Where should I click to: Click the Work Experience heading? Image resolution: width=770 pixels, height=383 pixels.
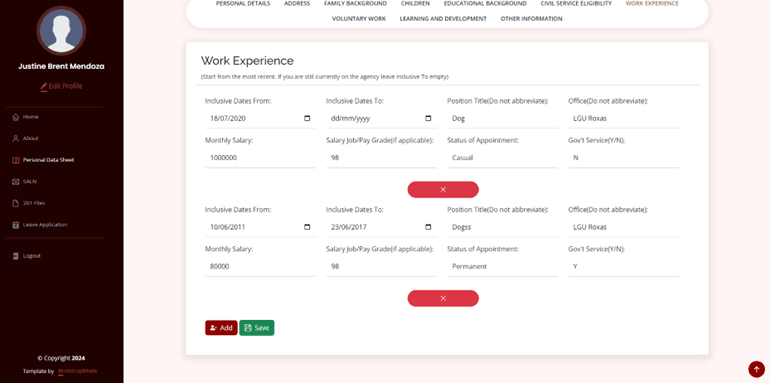pos(247,61)
